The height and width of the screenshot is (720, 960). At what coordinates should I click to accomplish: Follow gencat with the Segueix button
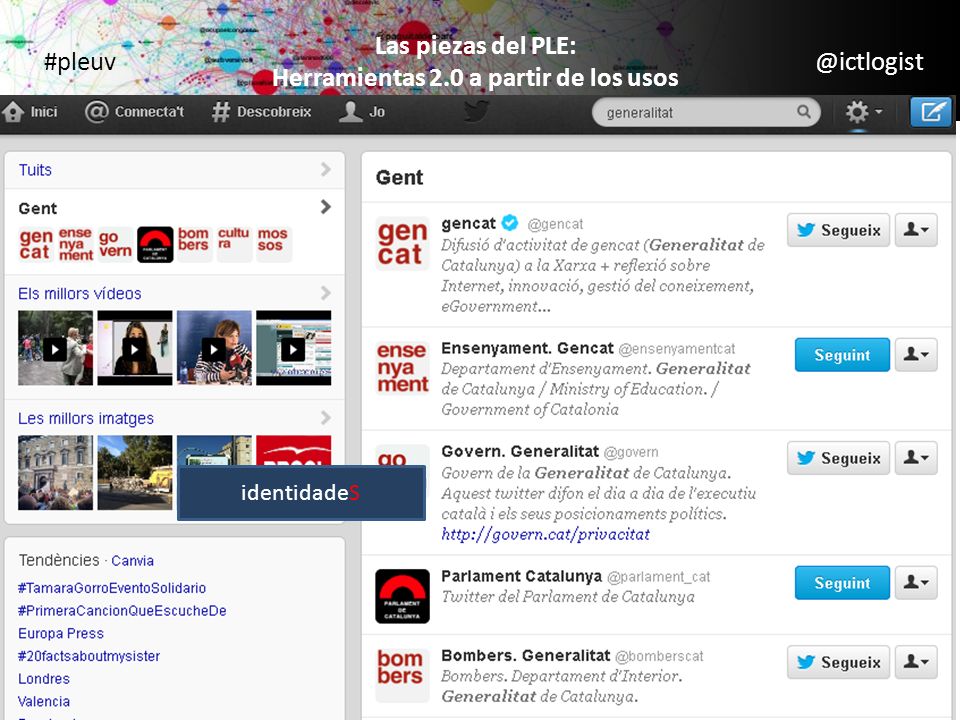[x=838, y=230]
